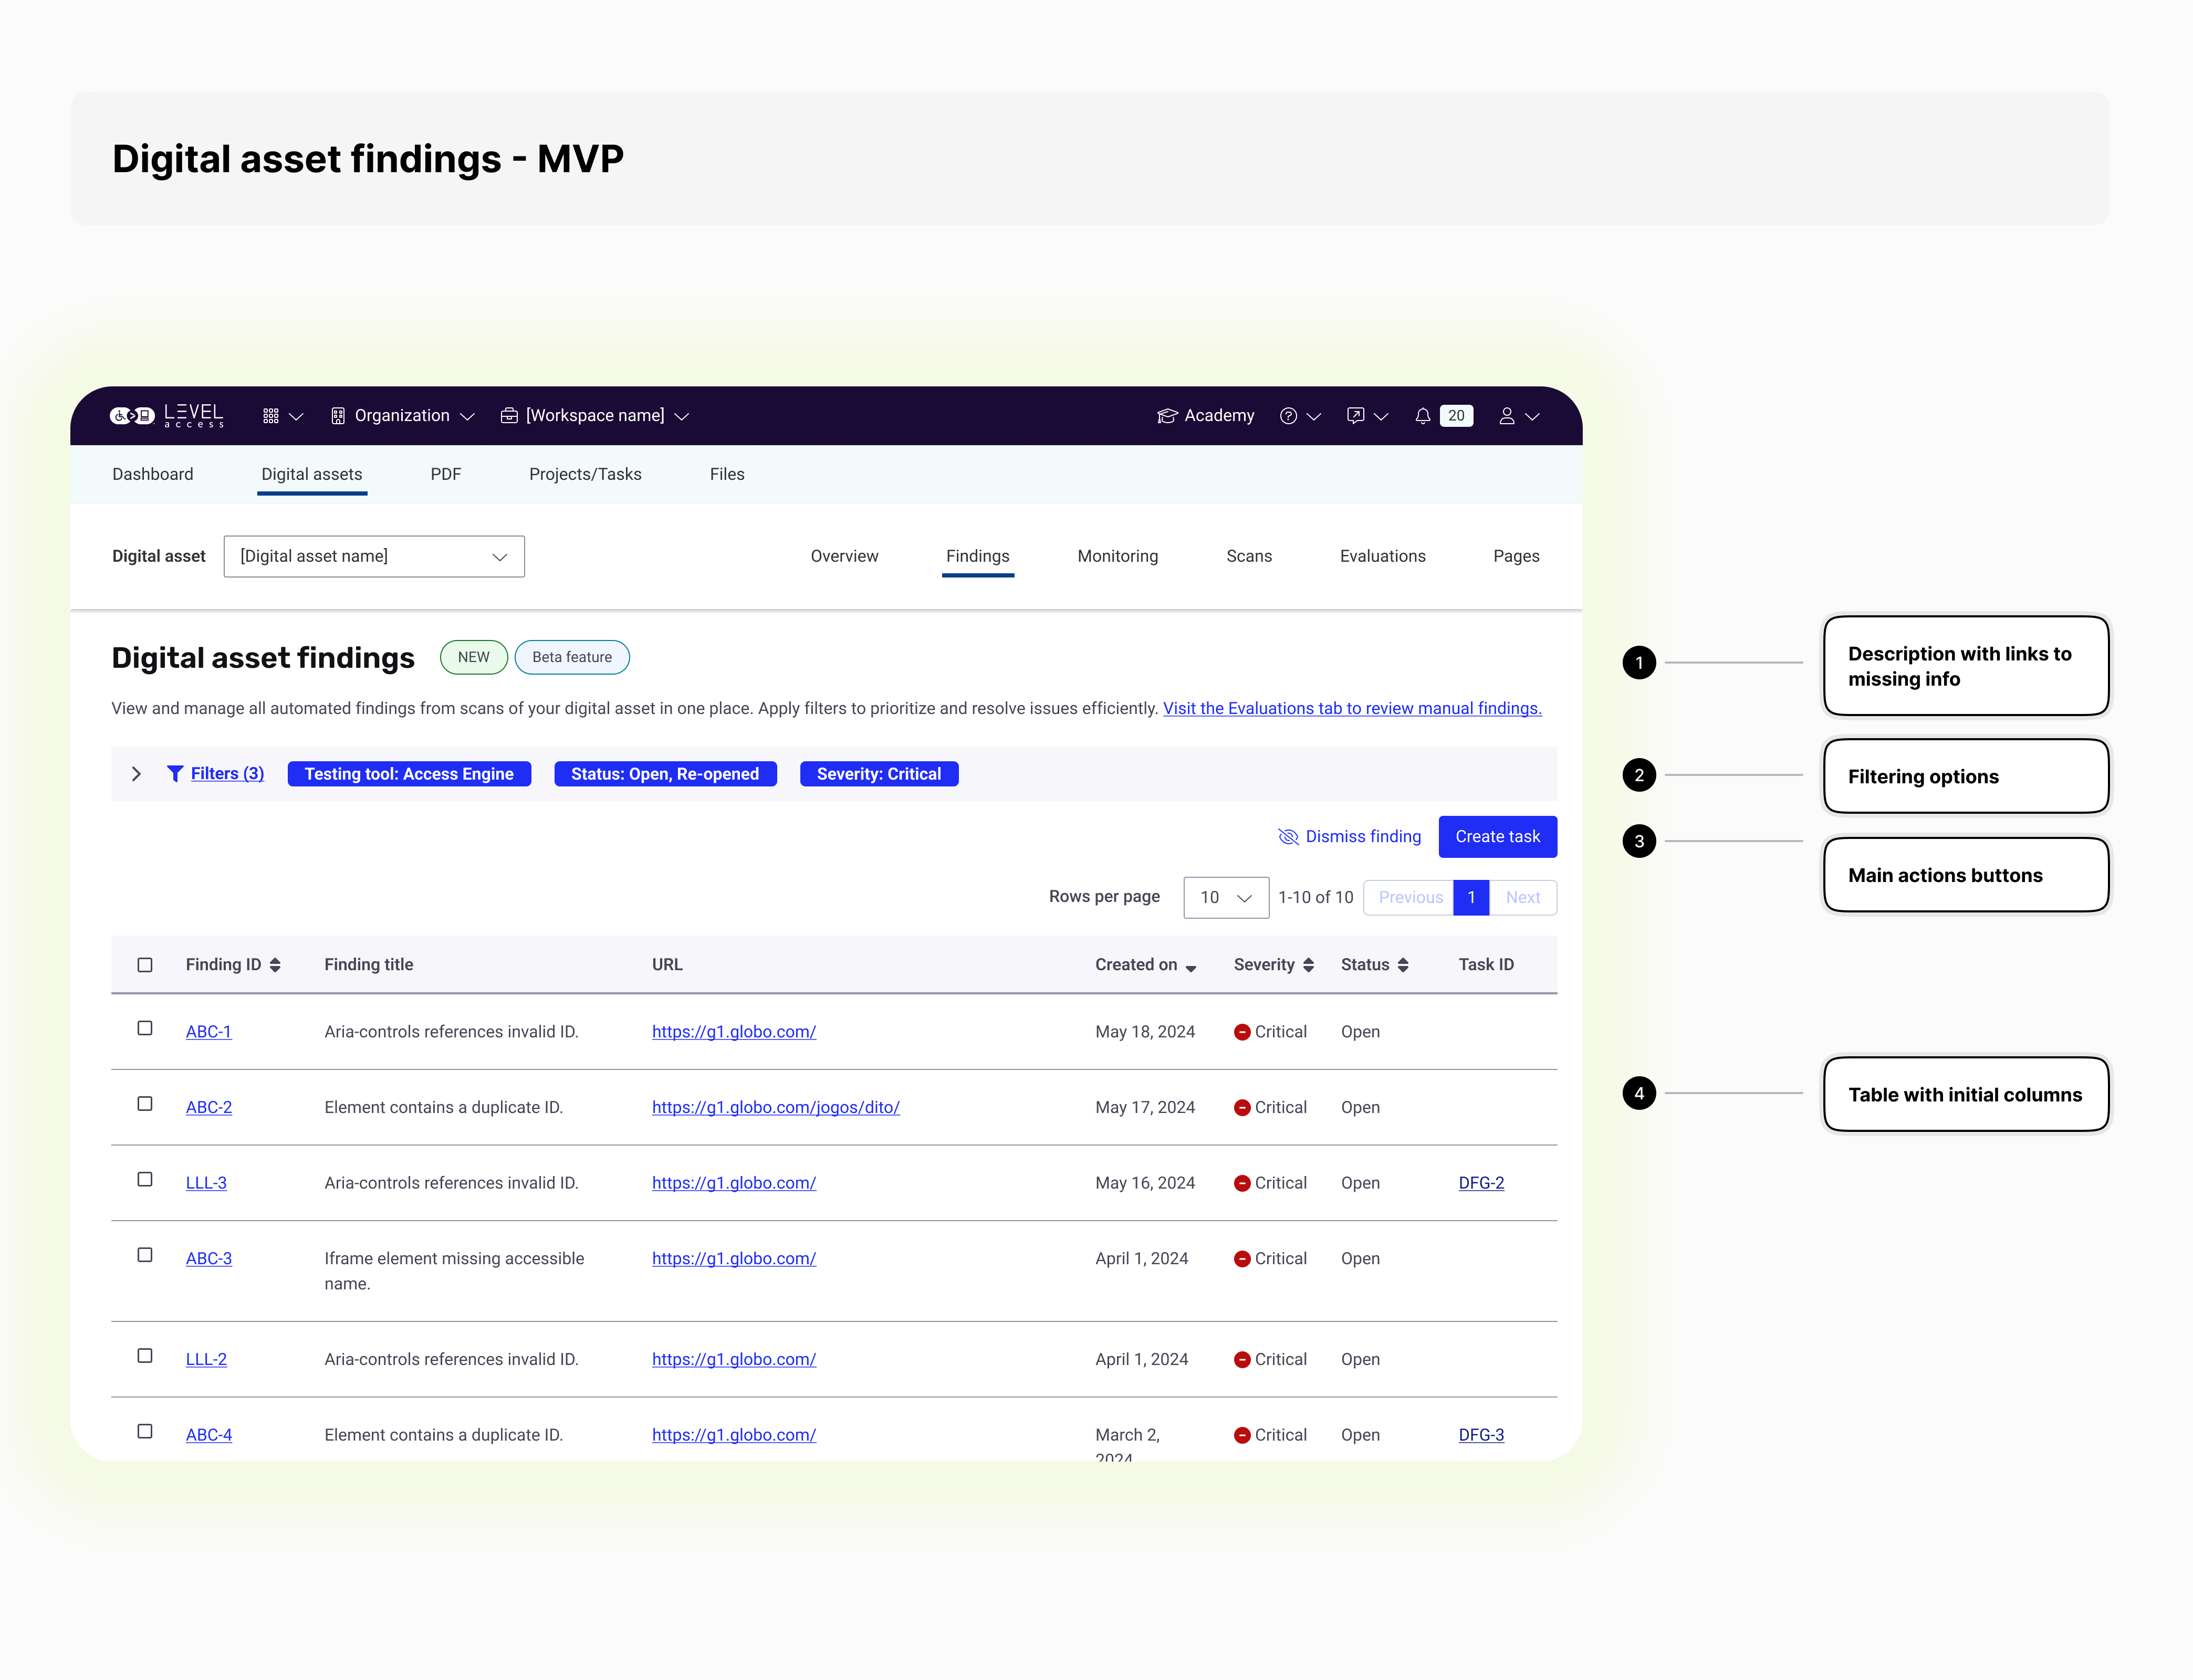The height and width of the screenshot is (1680, 2193).
Task: Click the Level Access logo
Action: pos(166,416)
